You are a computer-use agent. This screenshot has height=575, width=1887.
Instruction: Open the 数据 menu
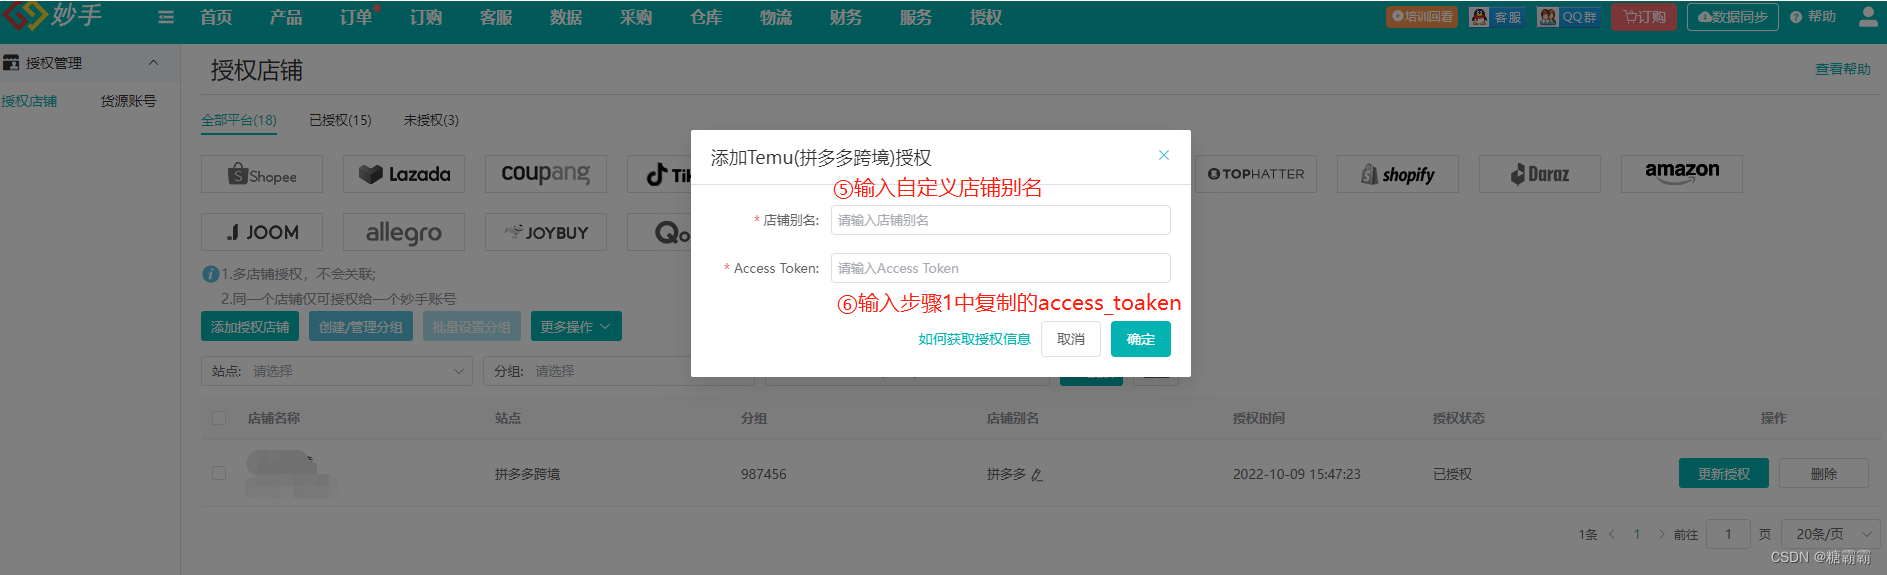[x=566, y=17]
